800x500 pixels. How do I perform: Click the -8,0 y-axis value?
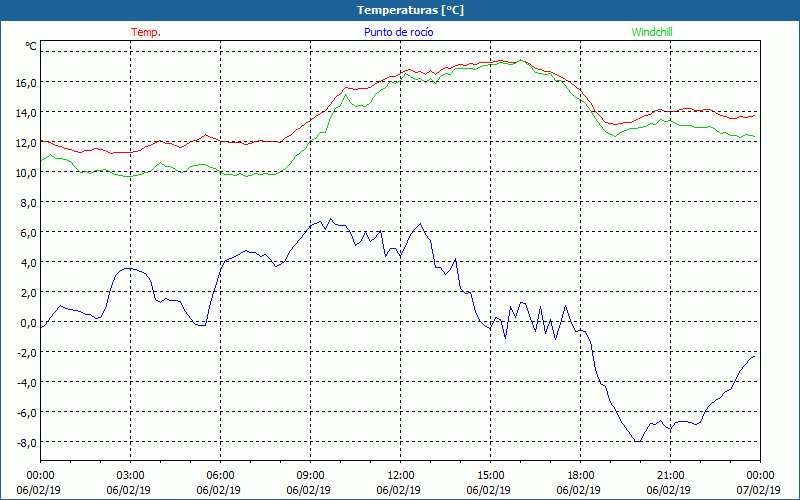pos(27,443)
